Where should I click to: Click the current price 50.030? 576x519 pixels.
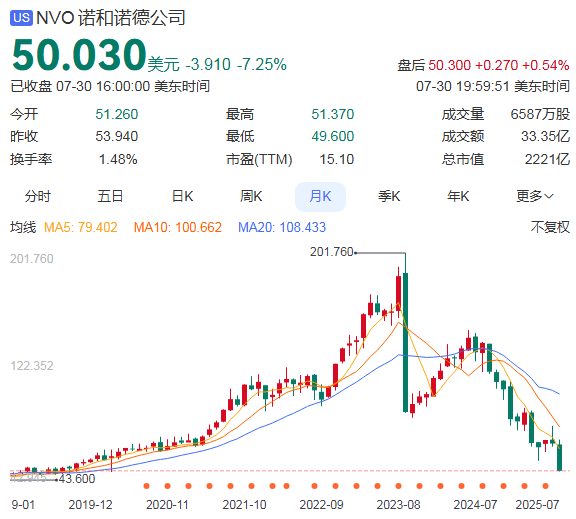[79, 55]
